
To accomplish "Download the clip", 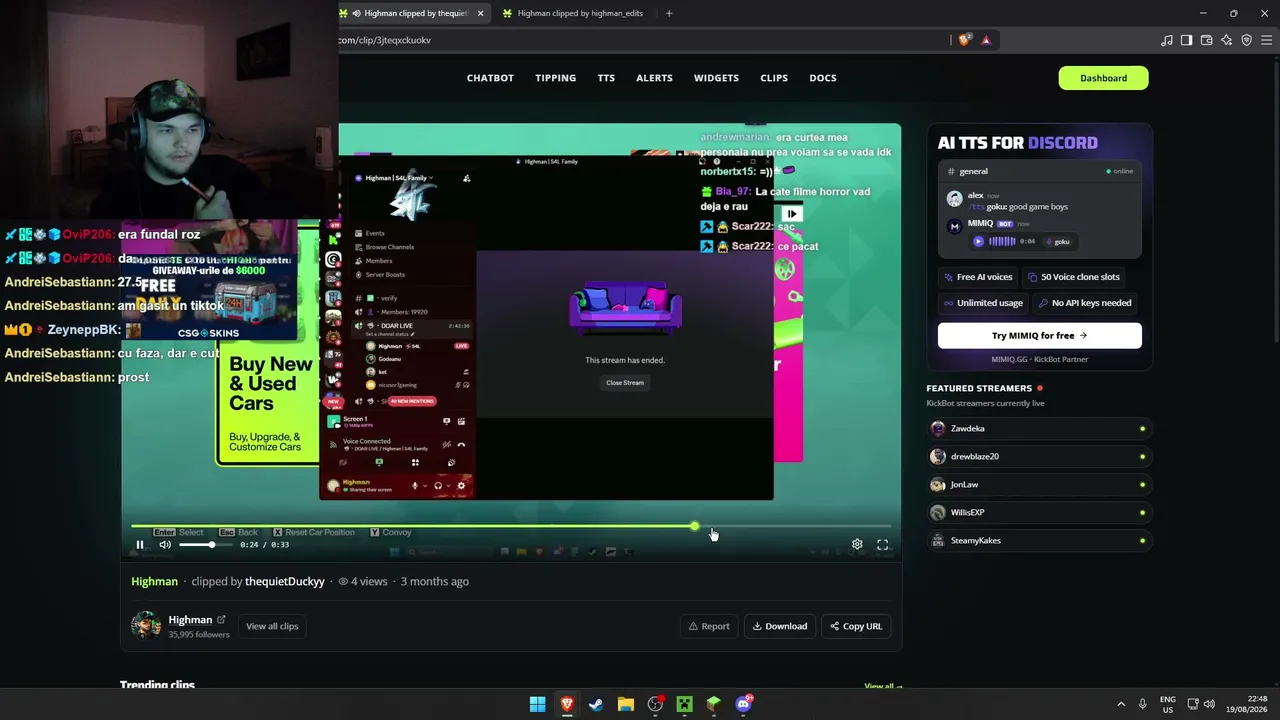I will [779, 626].
